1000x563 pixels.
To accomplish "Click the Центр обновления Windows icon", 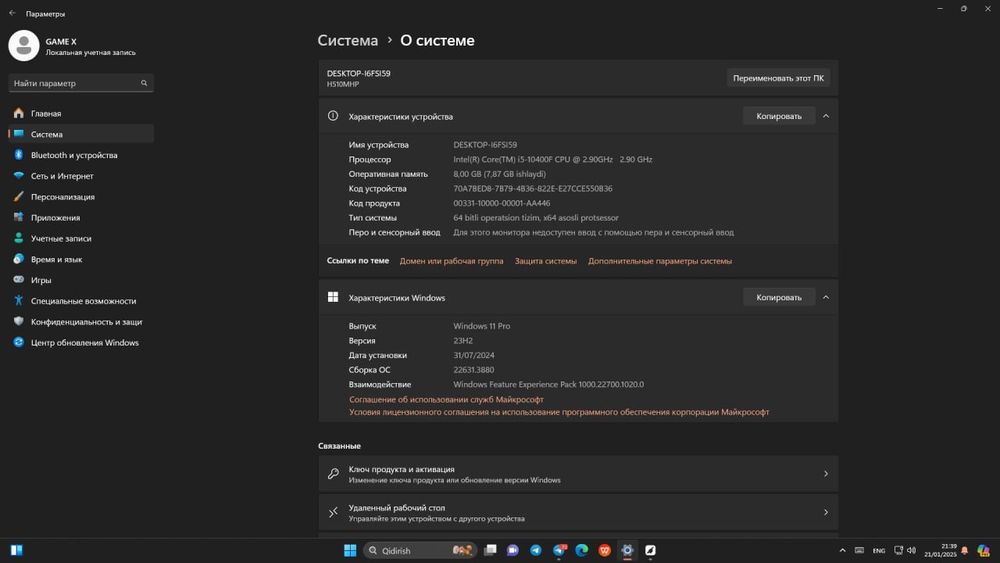I will pyautogui.click(x=18, y=342).
